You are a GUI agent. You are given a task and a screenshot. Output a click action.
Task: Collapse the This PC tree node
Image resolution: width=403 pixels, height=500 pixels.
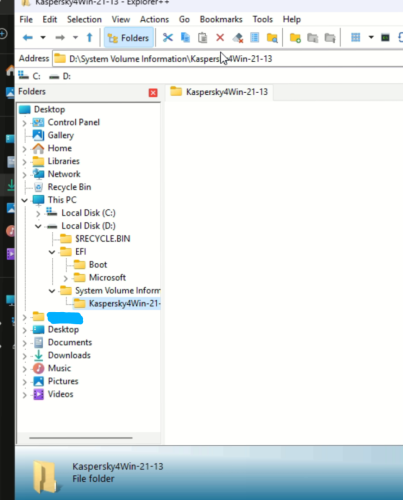(x=24, y=200)
